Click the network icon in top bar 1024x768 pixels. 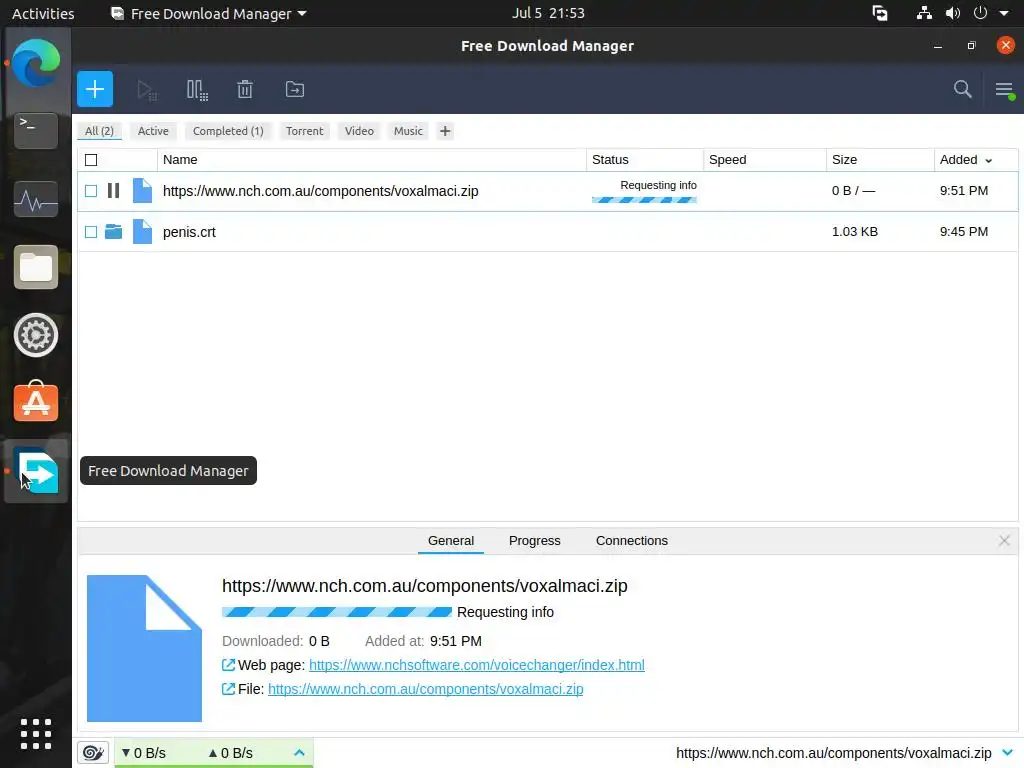924,13
